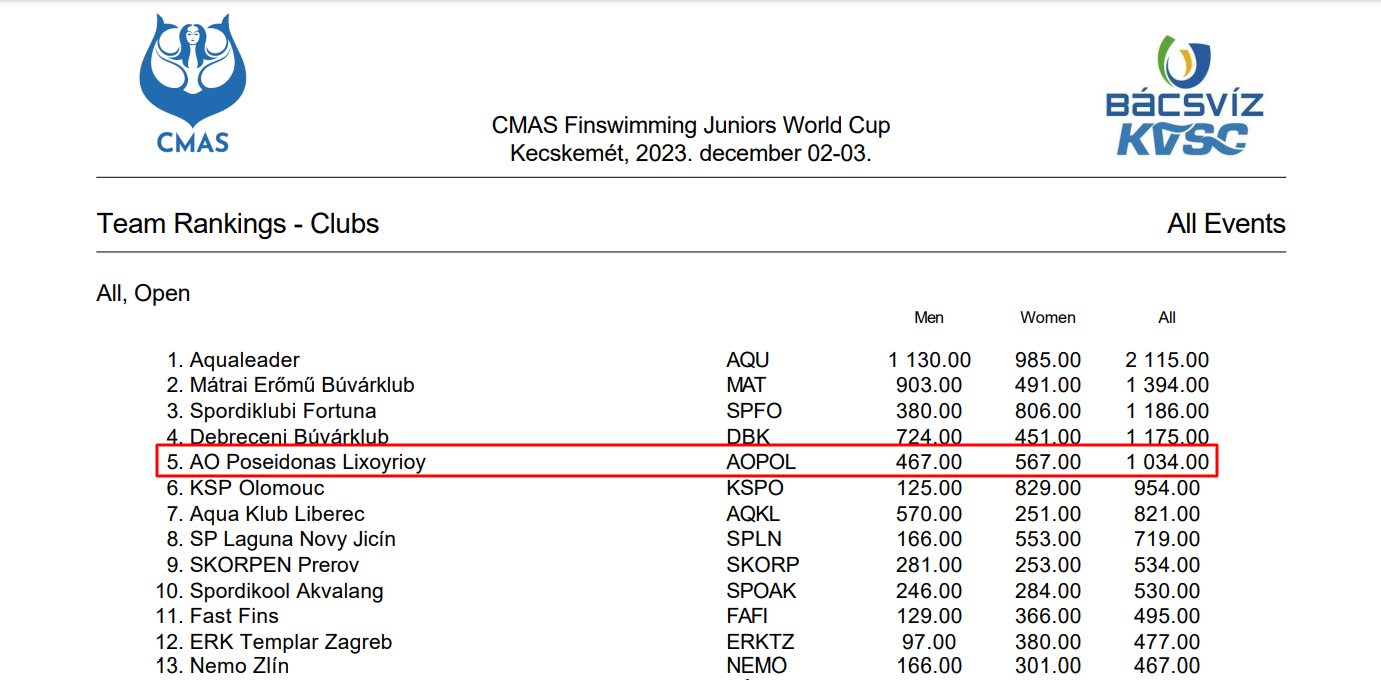The height and width of the screenshot is (680, 1381).
Task: Select the CMAS Finswimming Juniors World Cup title
Action: (691, 126)
